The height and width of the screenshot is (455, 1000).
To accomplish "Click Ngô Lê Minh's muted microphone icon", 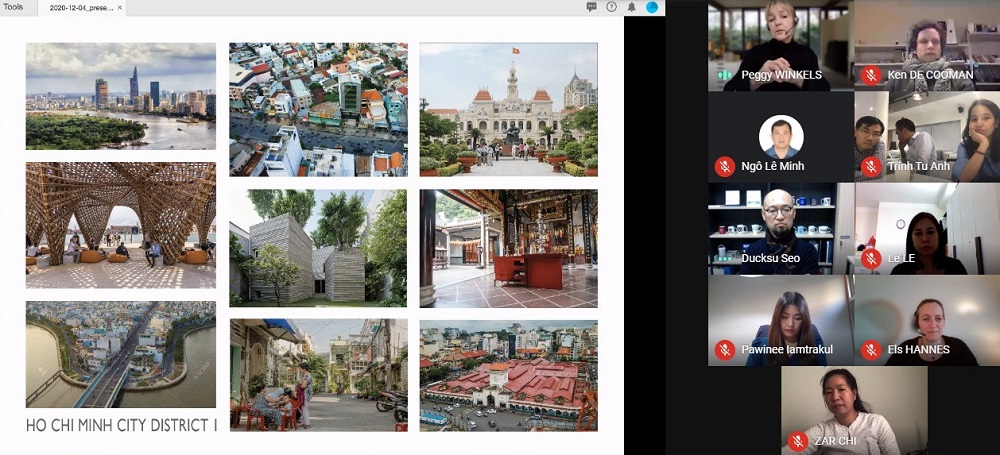I will [725, 166].
